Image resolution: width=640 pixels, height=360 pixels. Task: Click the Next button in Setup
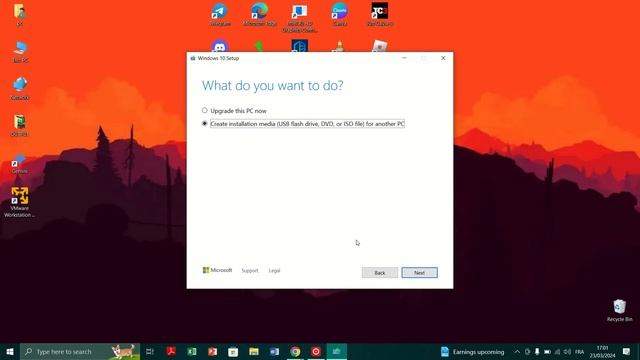(x=419, y=273)
